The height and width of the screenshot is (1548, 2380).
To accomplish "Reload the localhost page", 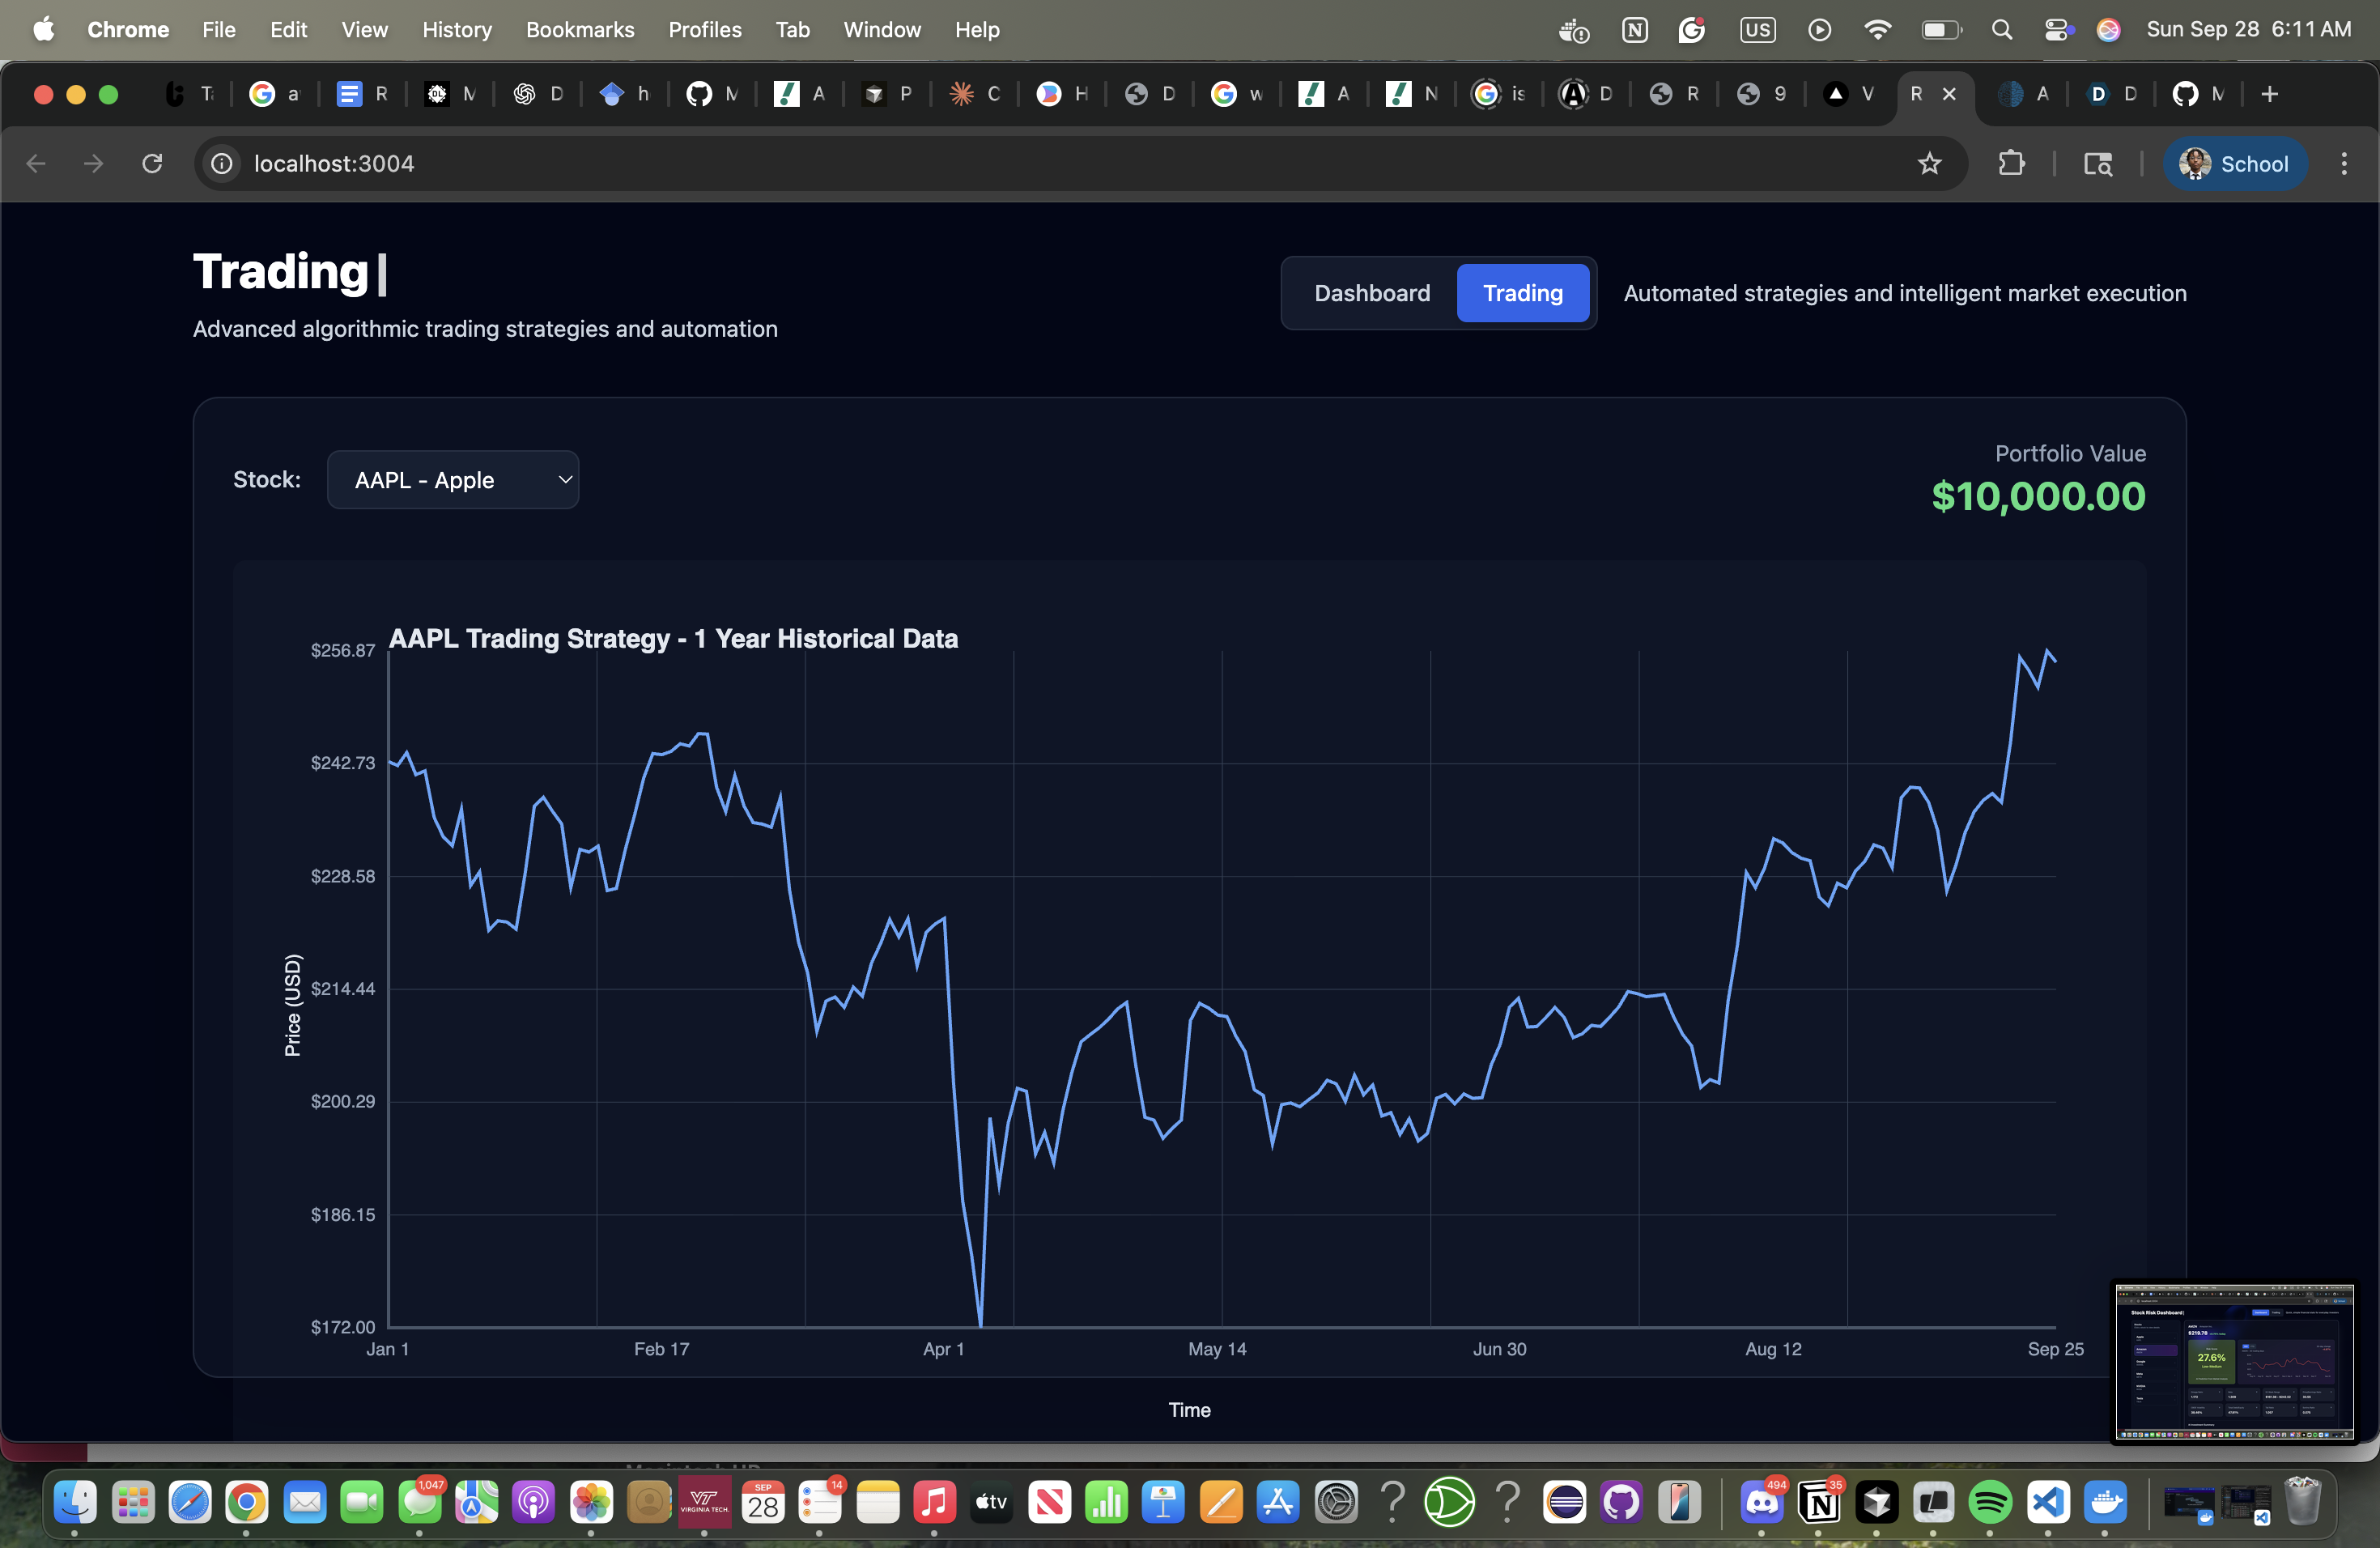I will [x=152, y=163].
